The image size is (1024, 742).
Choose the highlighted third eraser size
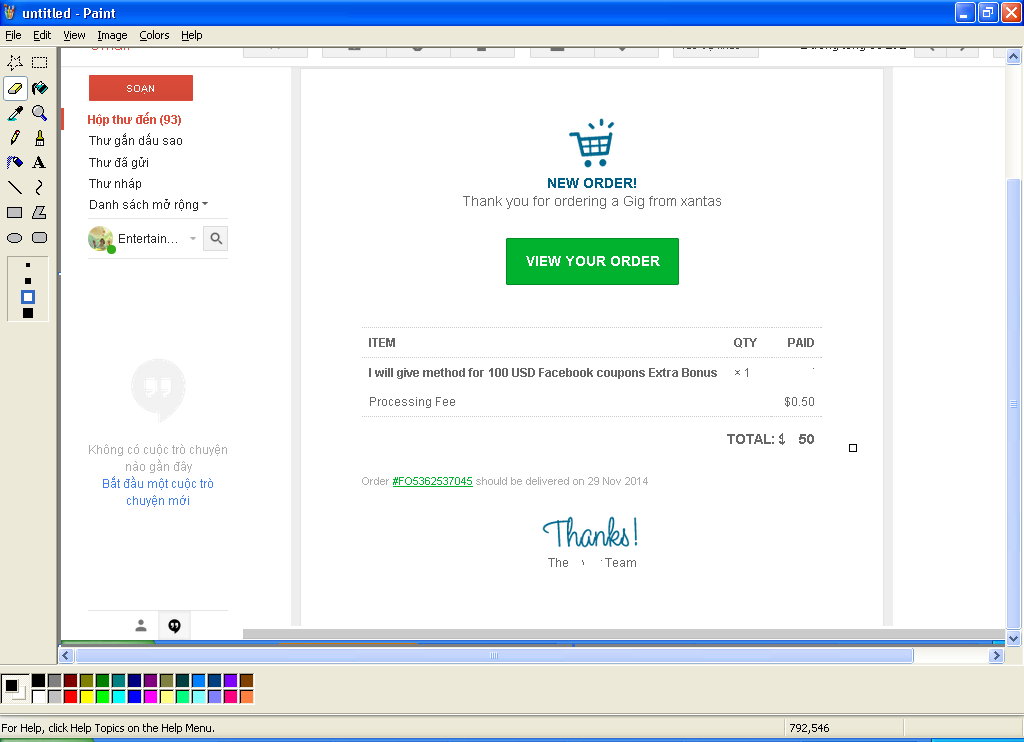point(27,297)
